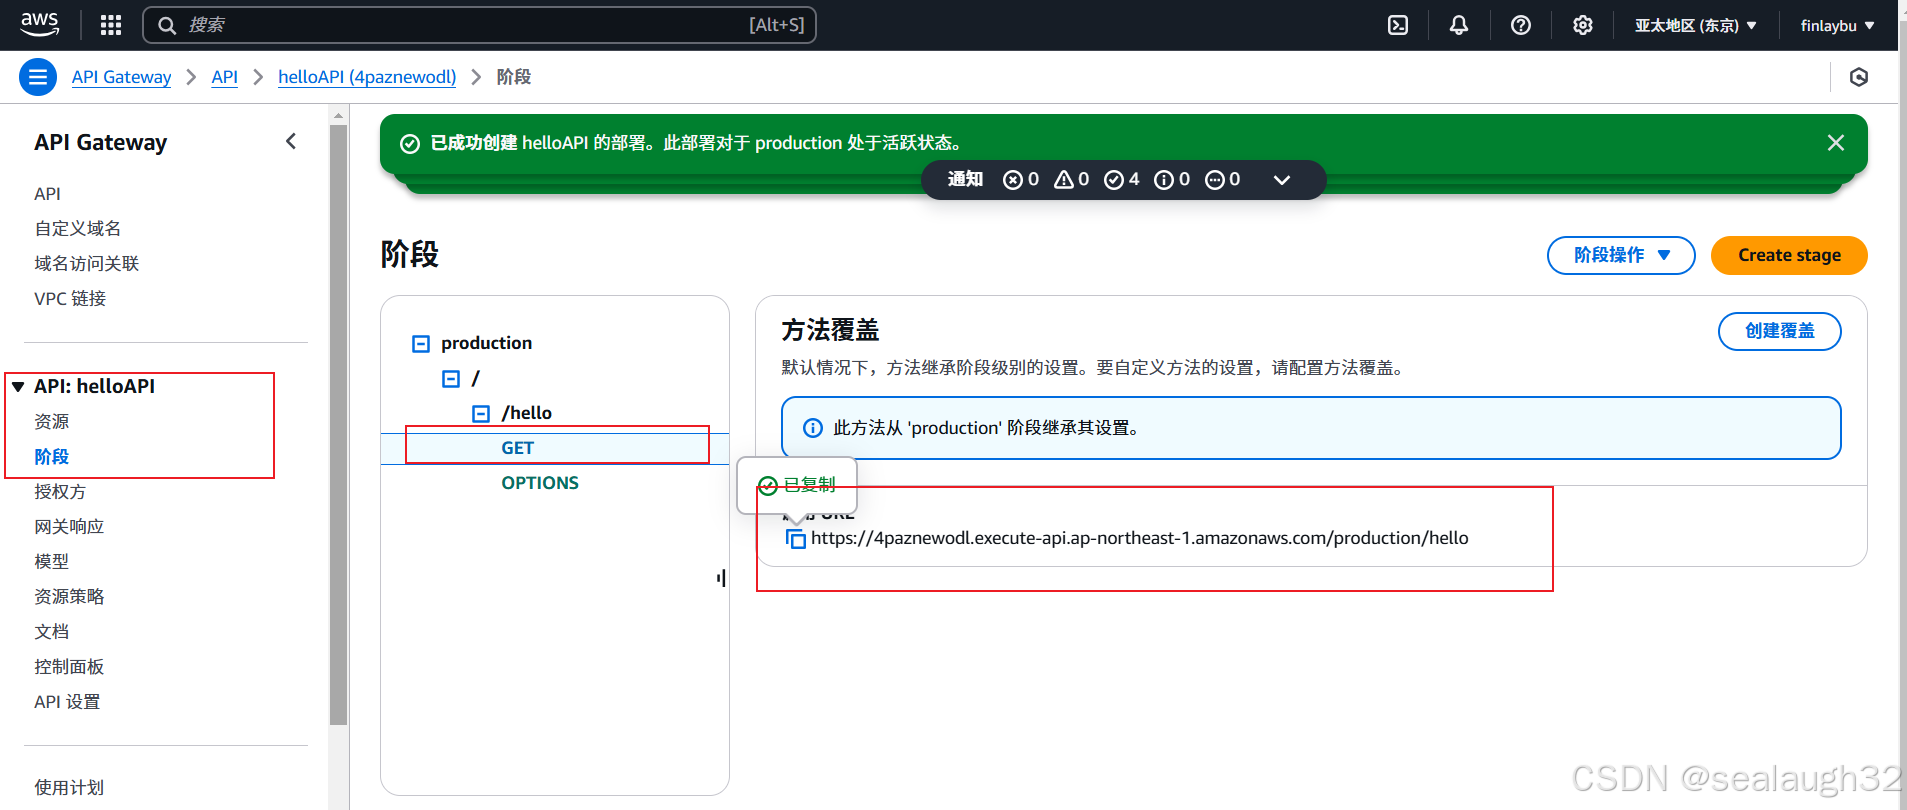Open 控制面板 in the sidebar

(x=69, y=667)
